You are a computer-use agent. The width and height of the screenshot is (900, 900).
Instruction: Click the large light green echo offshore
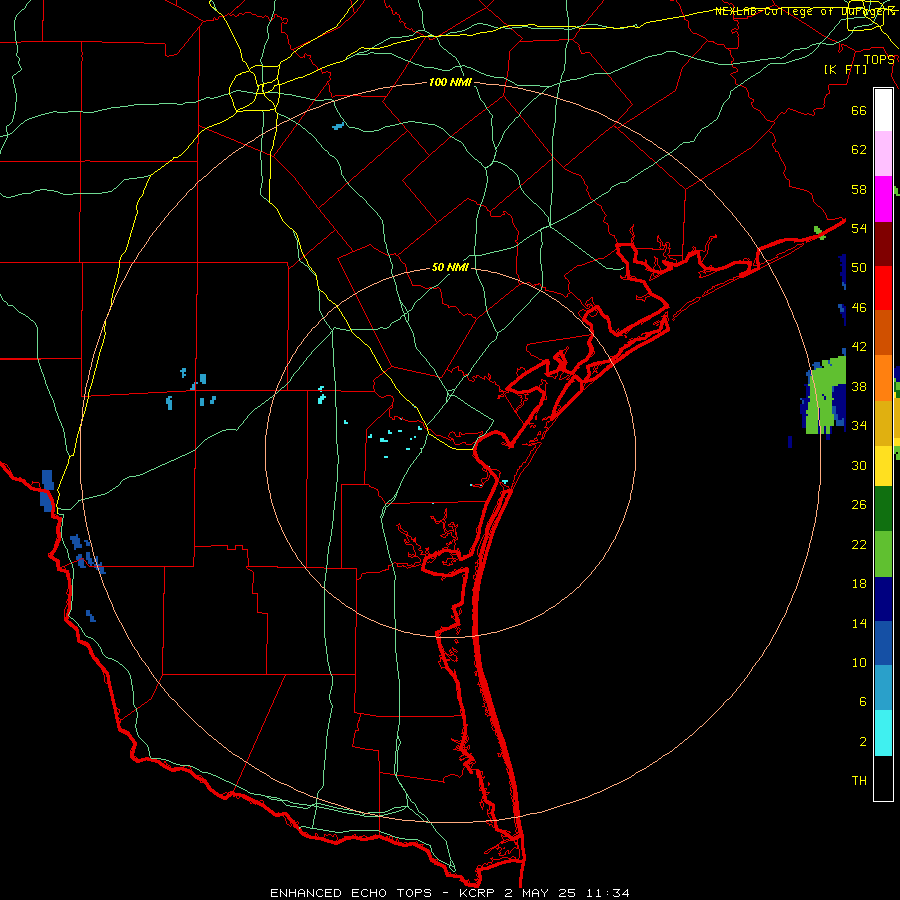825,396
